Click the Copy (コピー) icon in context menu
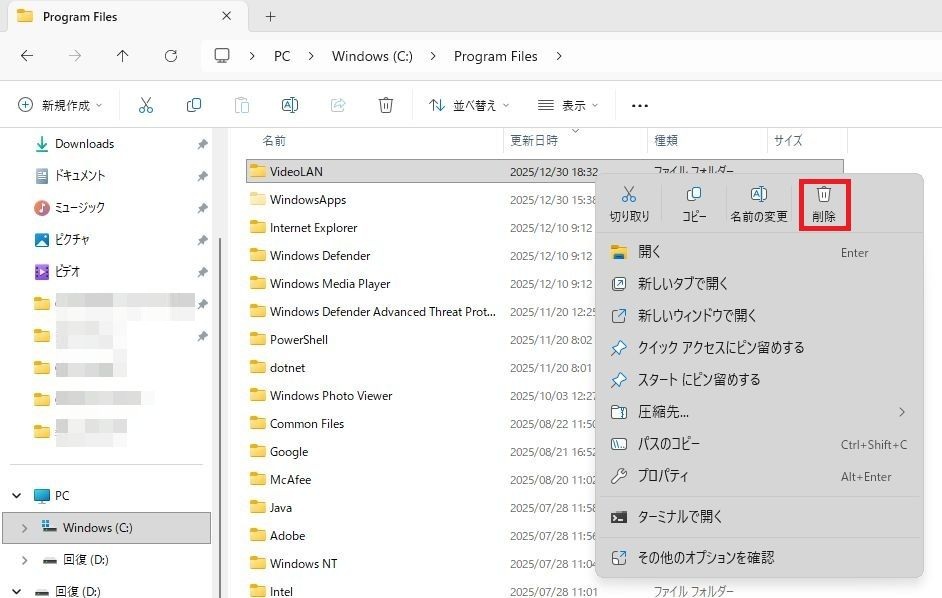This screenshot has height=598, width=942. 694,204
